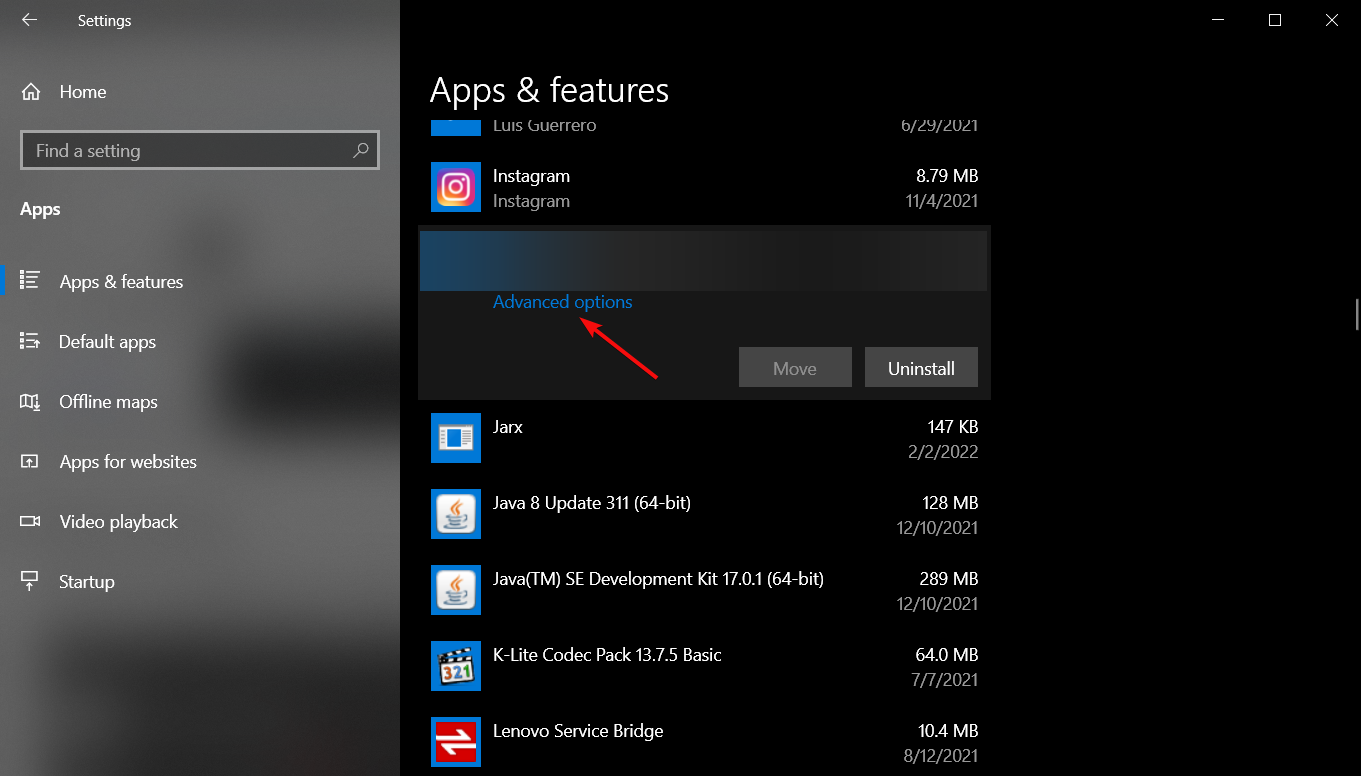Image resolution: width=1361 pixels, height=776 pixels.
Task: Open Apps for websites page
Action: [x=127, y=462]
